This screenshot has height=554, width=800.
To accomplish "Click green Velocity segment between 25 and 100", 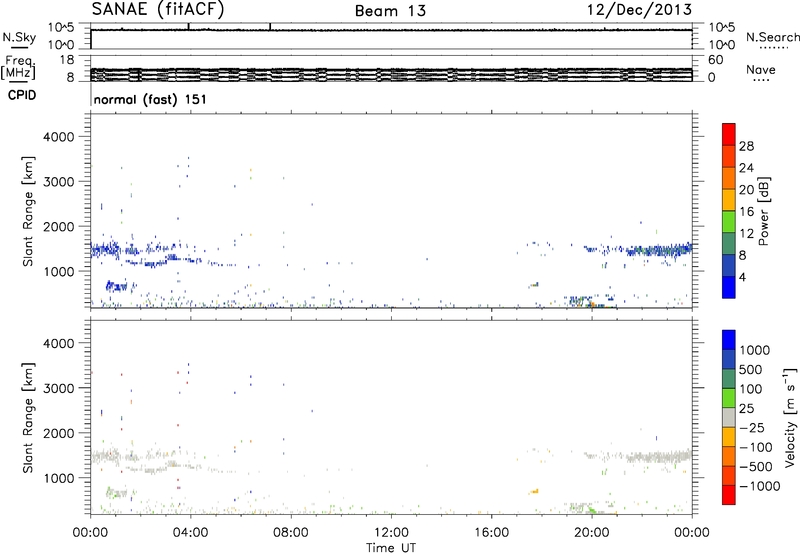I will tap(729, 398).
